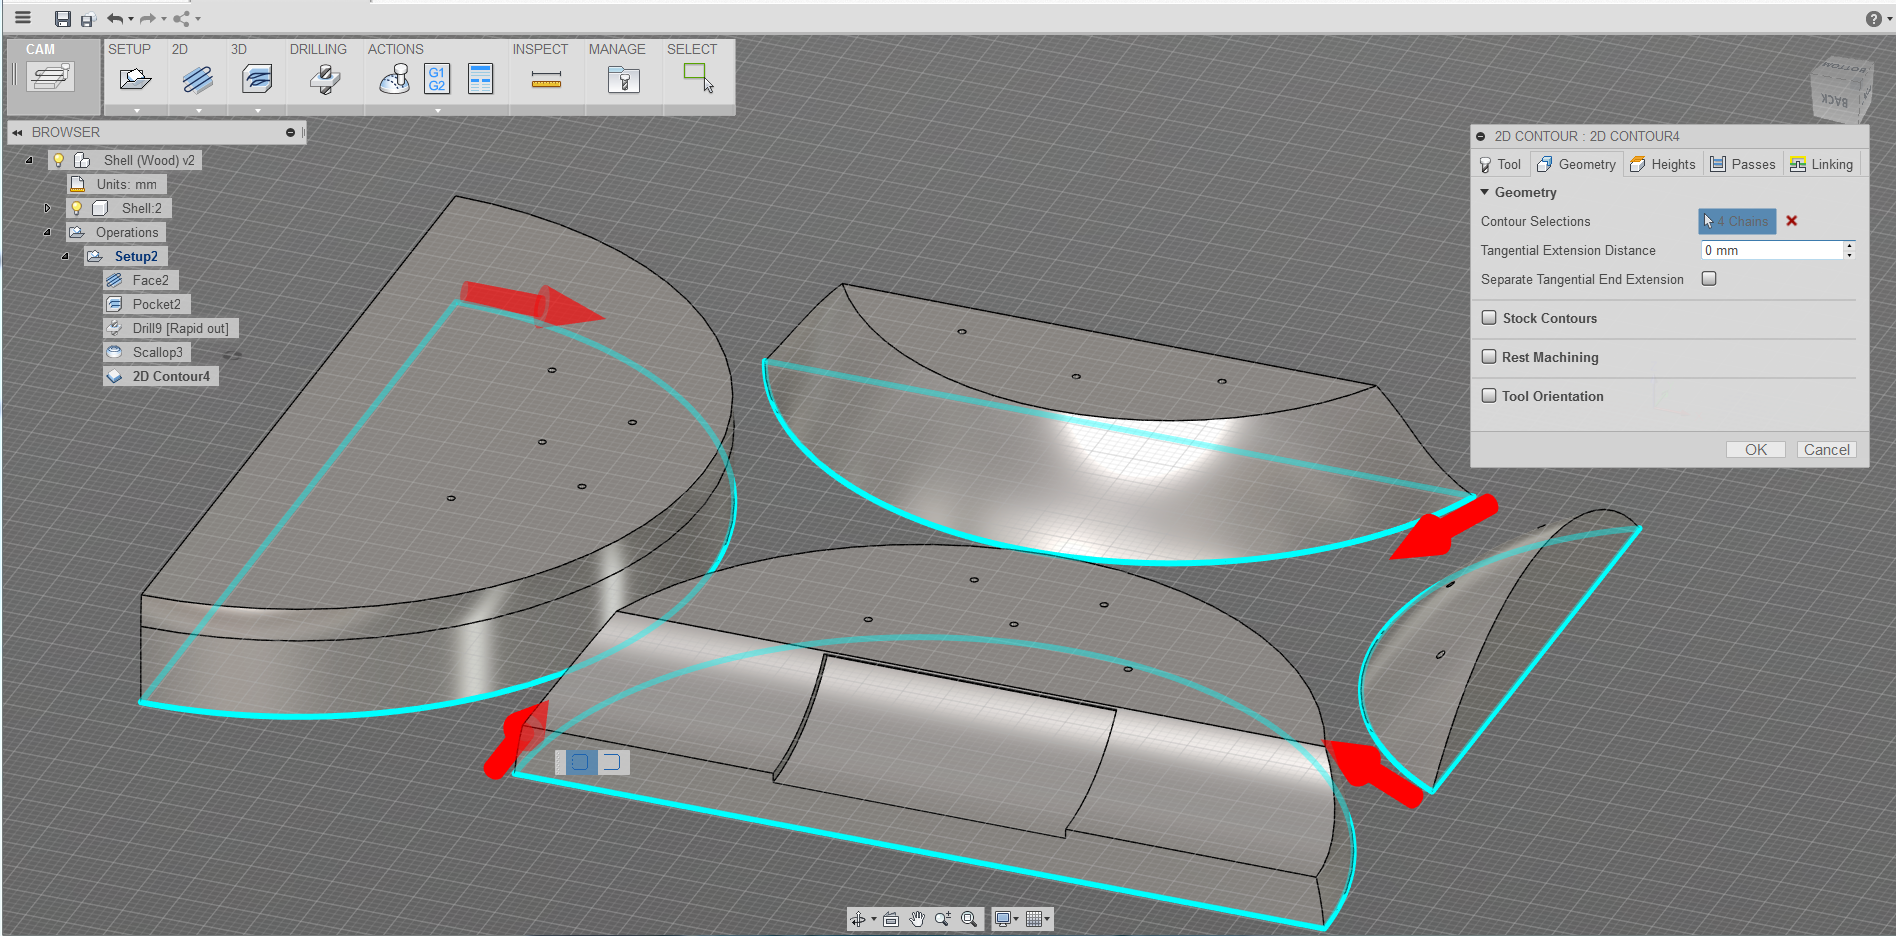Click the red X to clear chains

[x=1792, y=221]
